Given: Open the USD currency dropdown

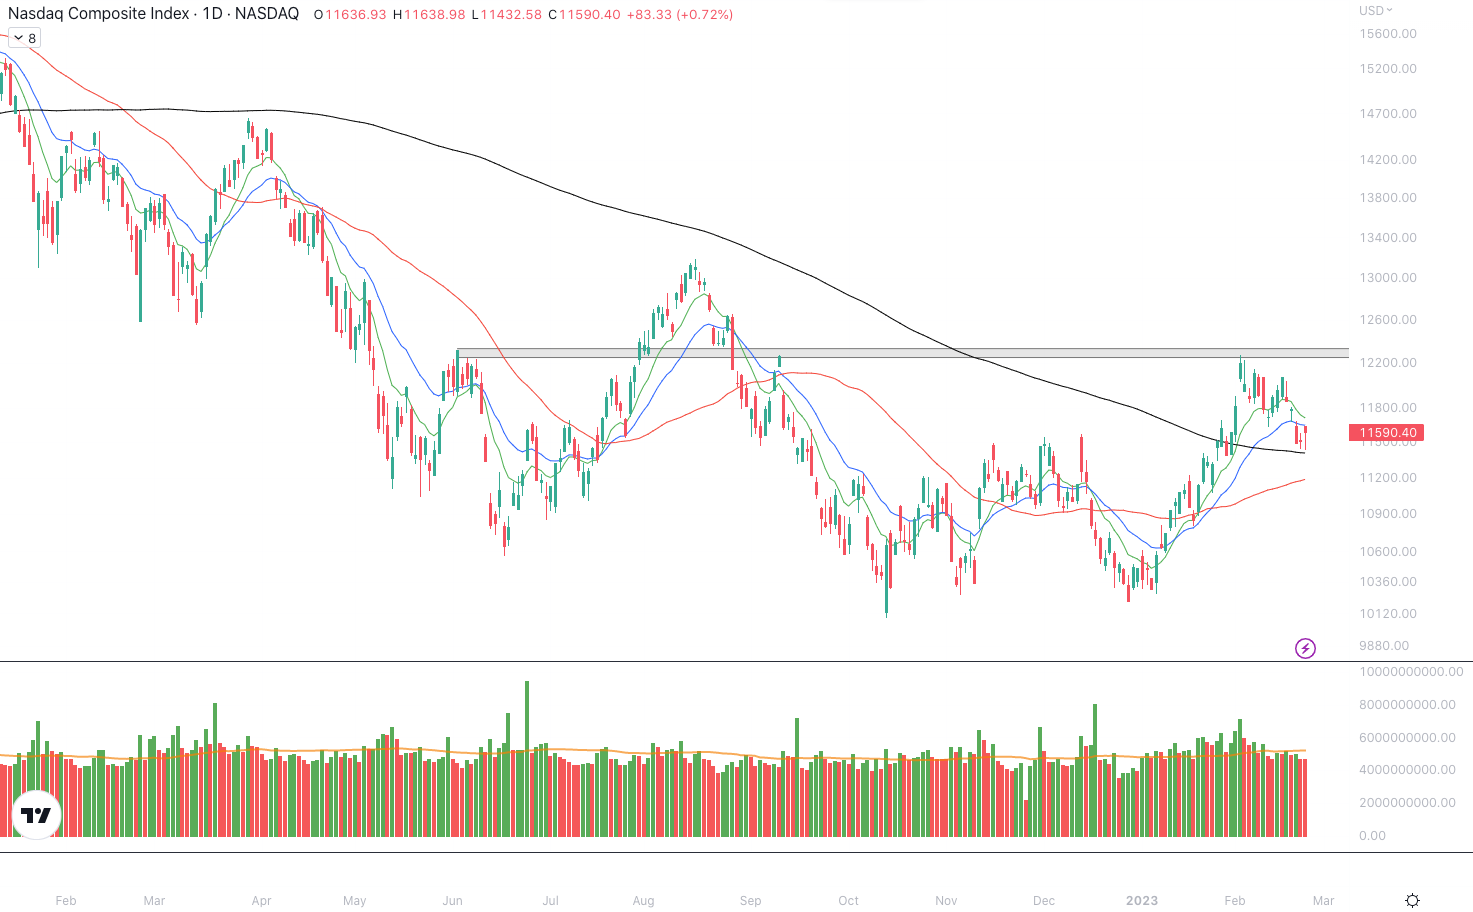Looking at the screenshot, I should [1375, 11].
